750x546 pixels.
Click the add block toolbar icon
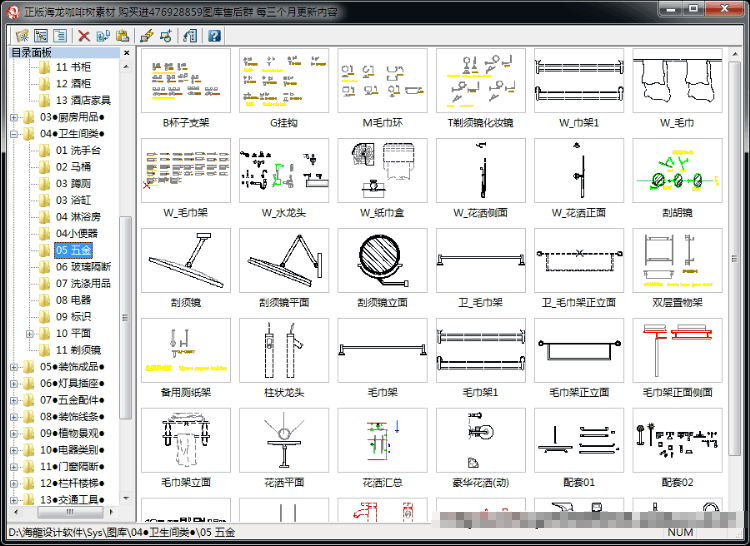click(166, 36)
